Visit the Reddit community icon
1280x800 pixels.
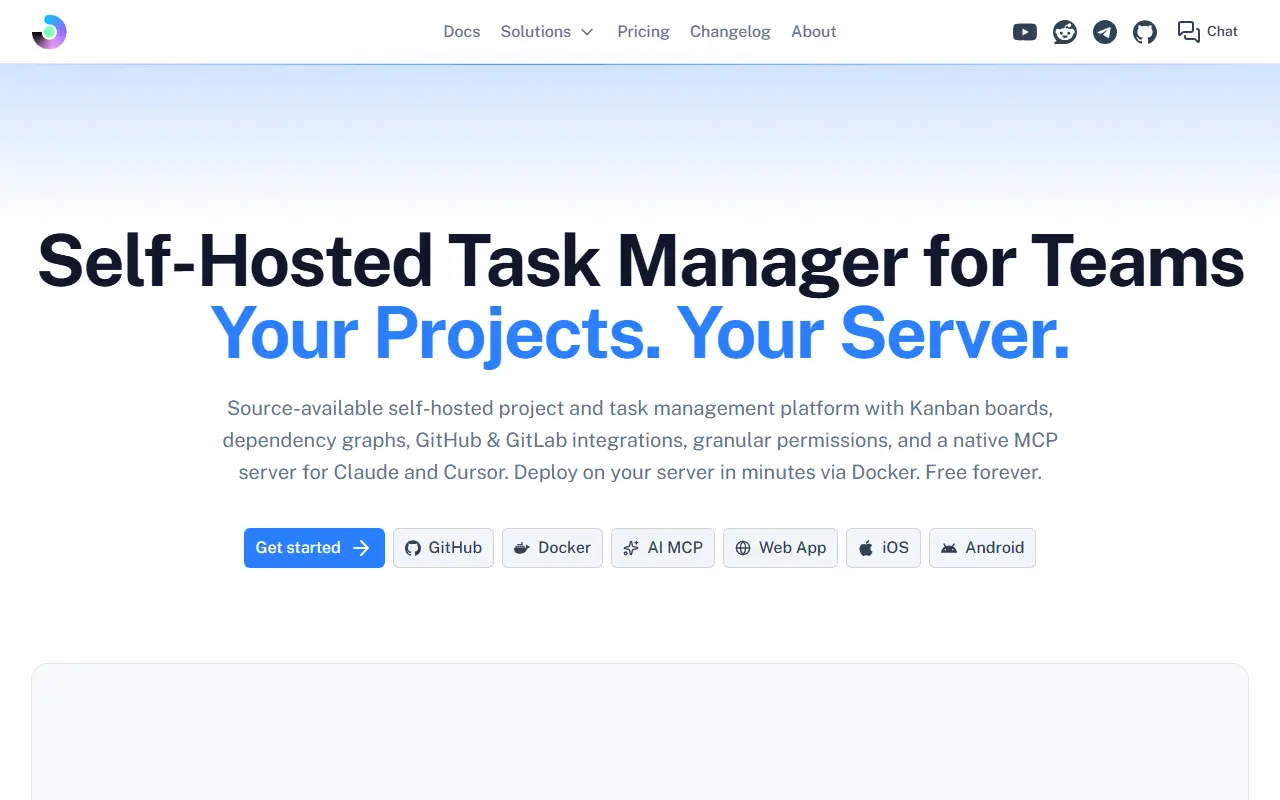(x=1065, y=32)
